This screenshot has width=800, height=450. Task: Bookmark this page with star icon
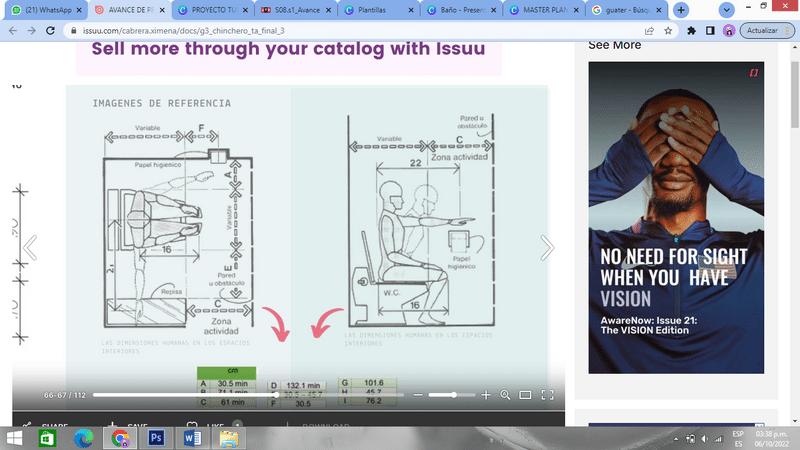coord(668,31)
